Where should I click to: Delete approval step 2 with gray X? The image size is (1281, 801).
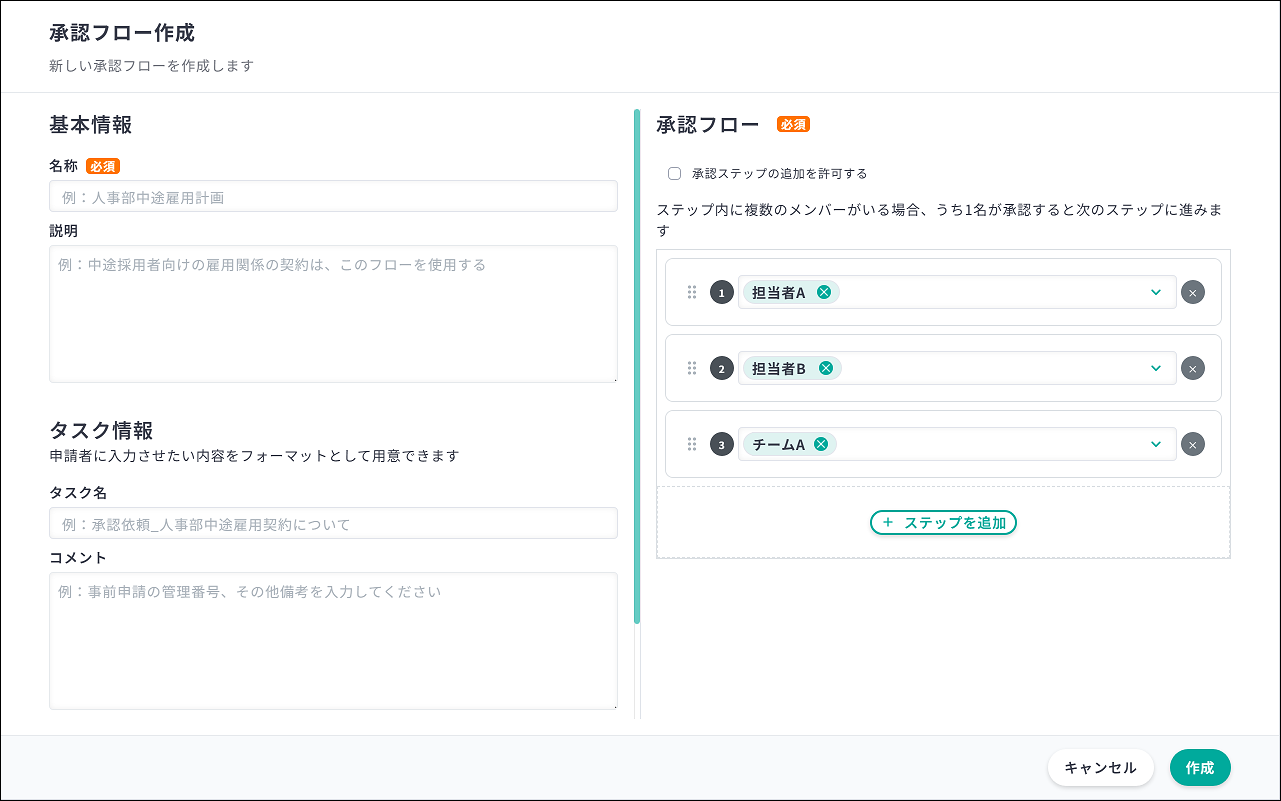click(1192, 368)
